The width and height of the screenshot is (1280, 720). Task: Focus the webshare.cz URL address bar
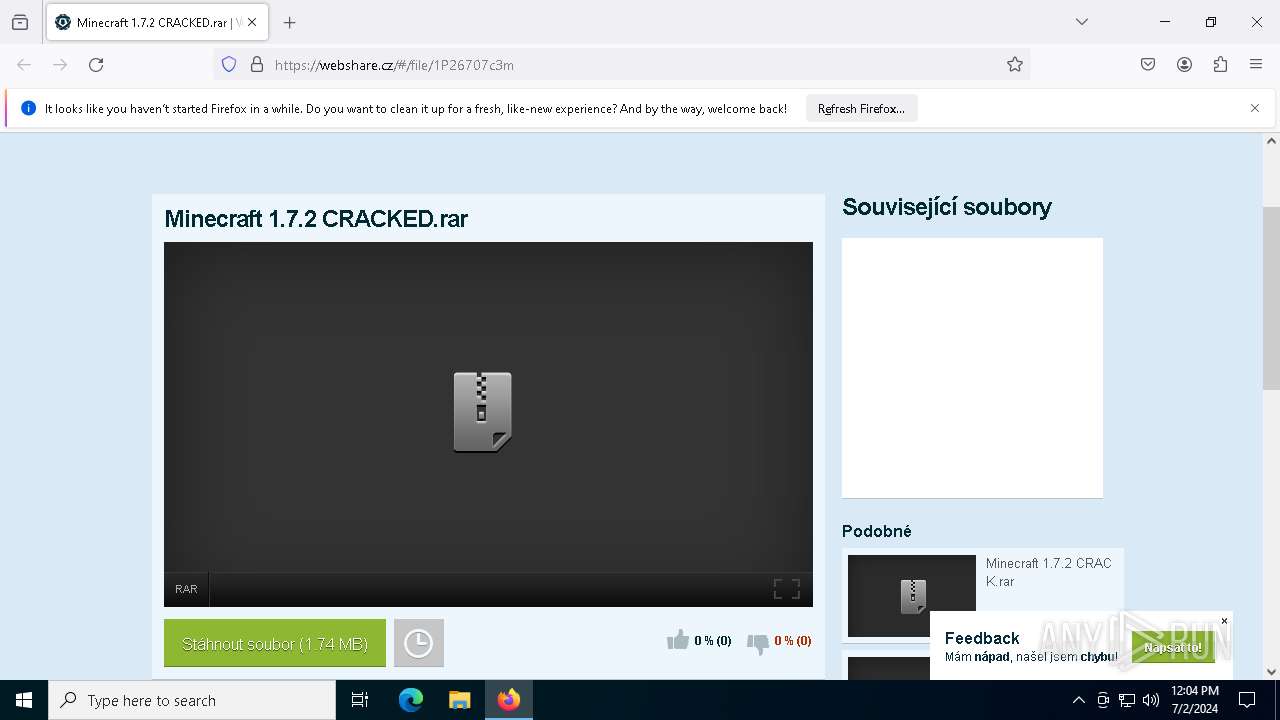[620, 65]
